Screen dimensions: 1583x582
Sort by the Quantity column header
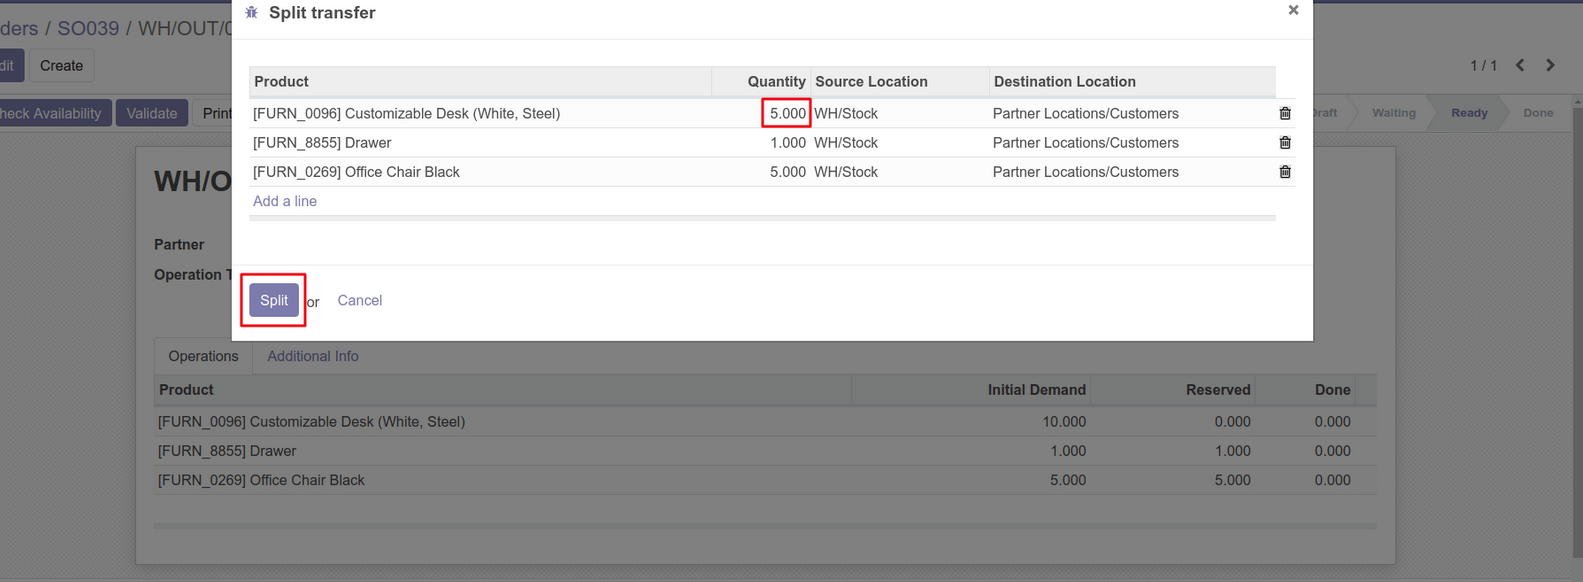click(x=775, y=82)
